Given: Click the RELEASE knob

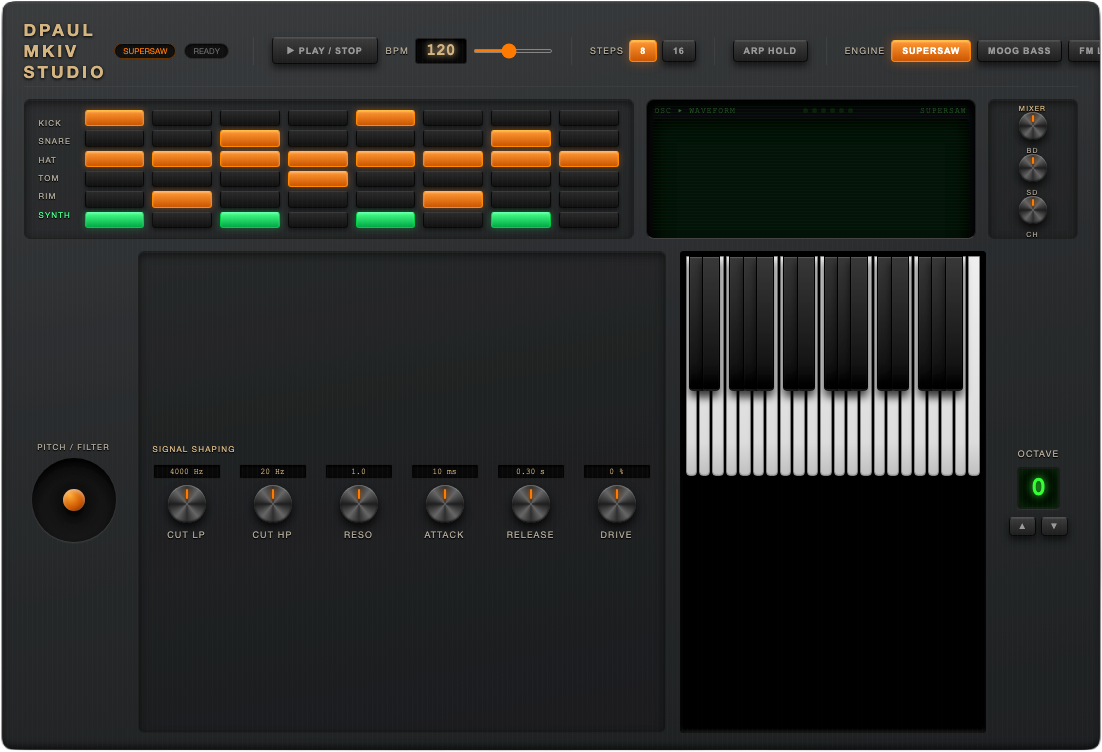Looking at the screenshot, I should (x=531, y=504).
